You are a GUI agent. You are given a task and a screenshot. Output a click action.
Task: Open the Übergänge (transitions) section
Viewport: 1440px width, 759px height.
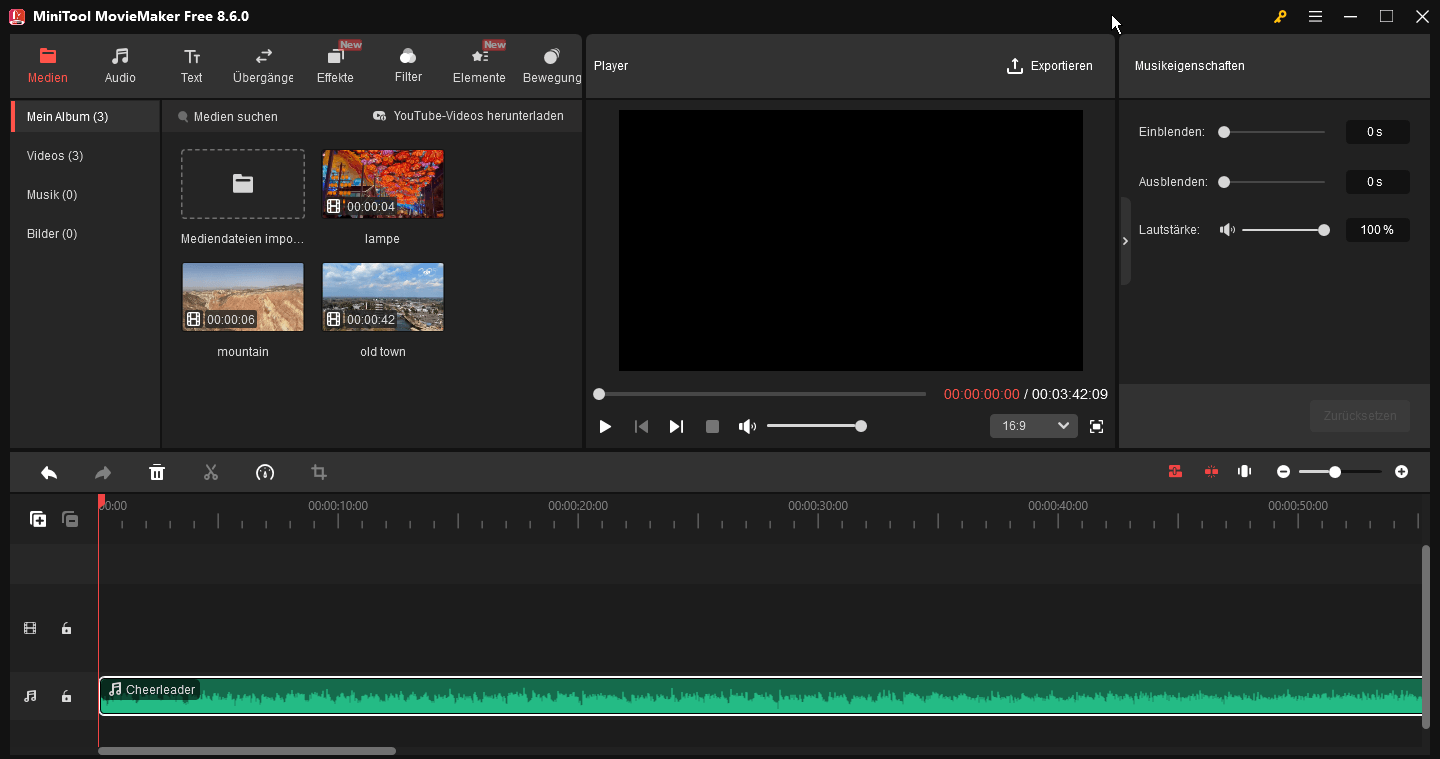tap(262, 65)
